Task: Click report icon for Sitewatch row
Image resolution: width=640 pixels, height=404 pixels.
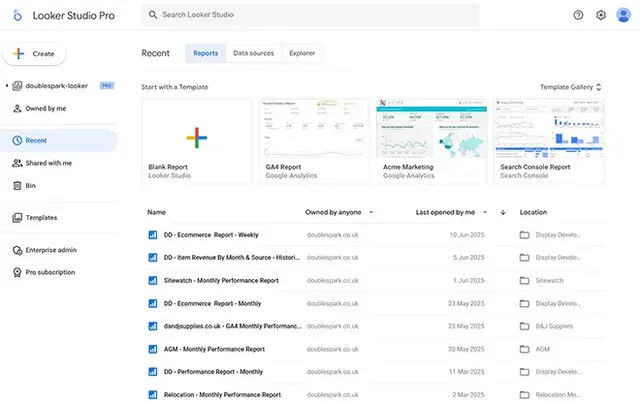Action: (153, 281)
